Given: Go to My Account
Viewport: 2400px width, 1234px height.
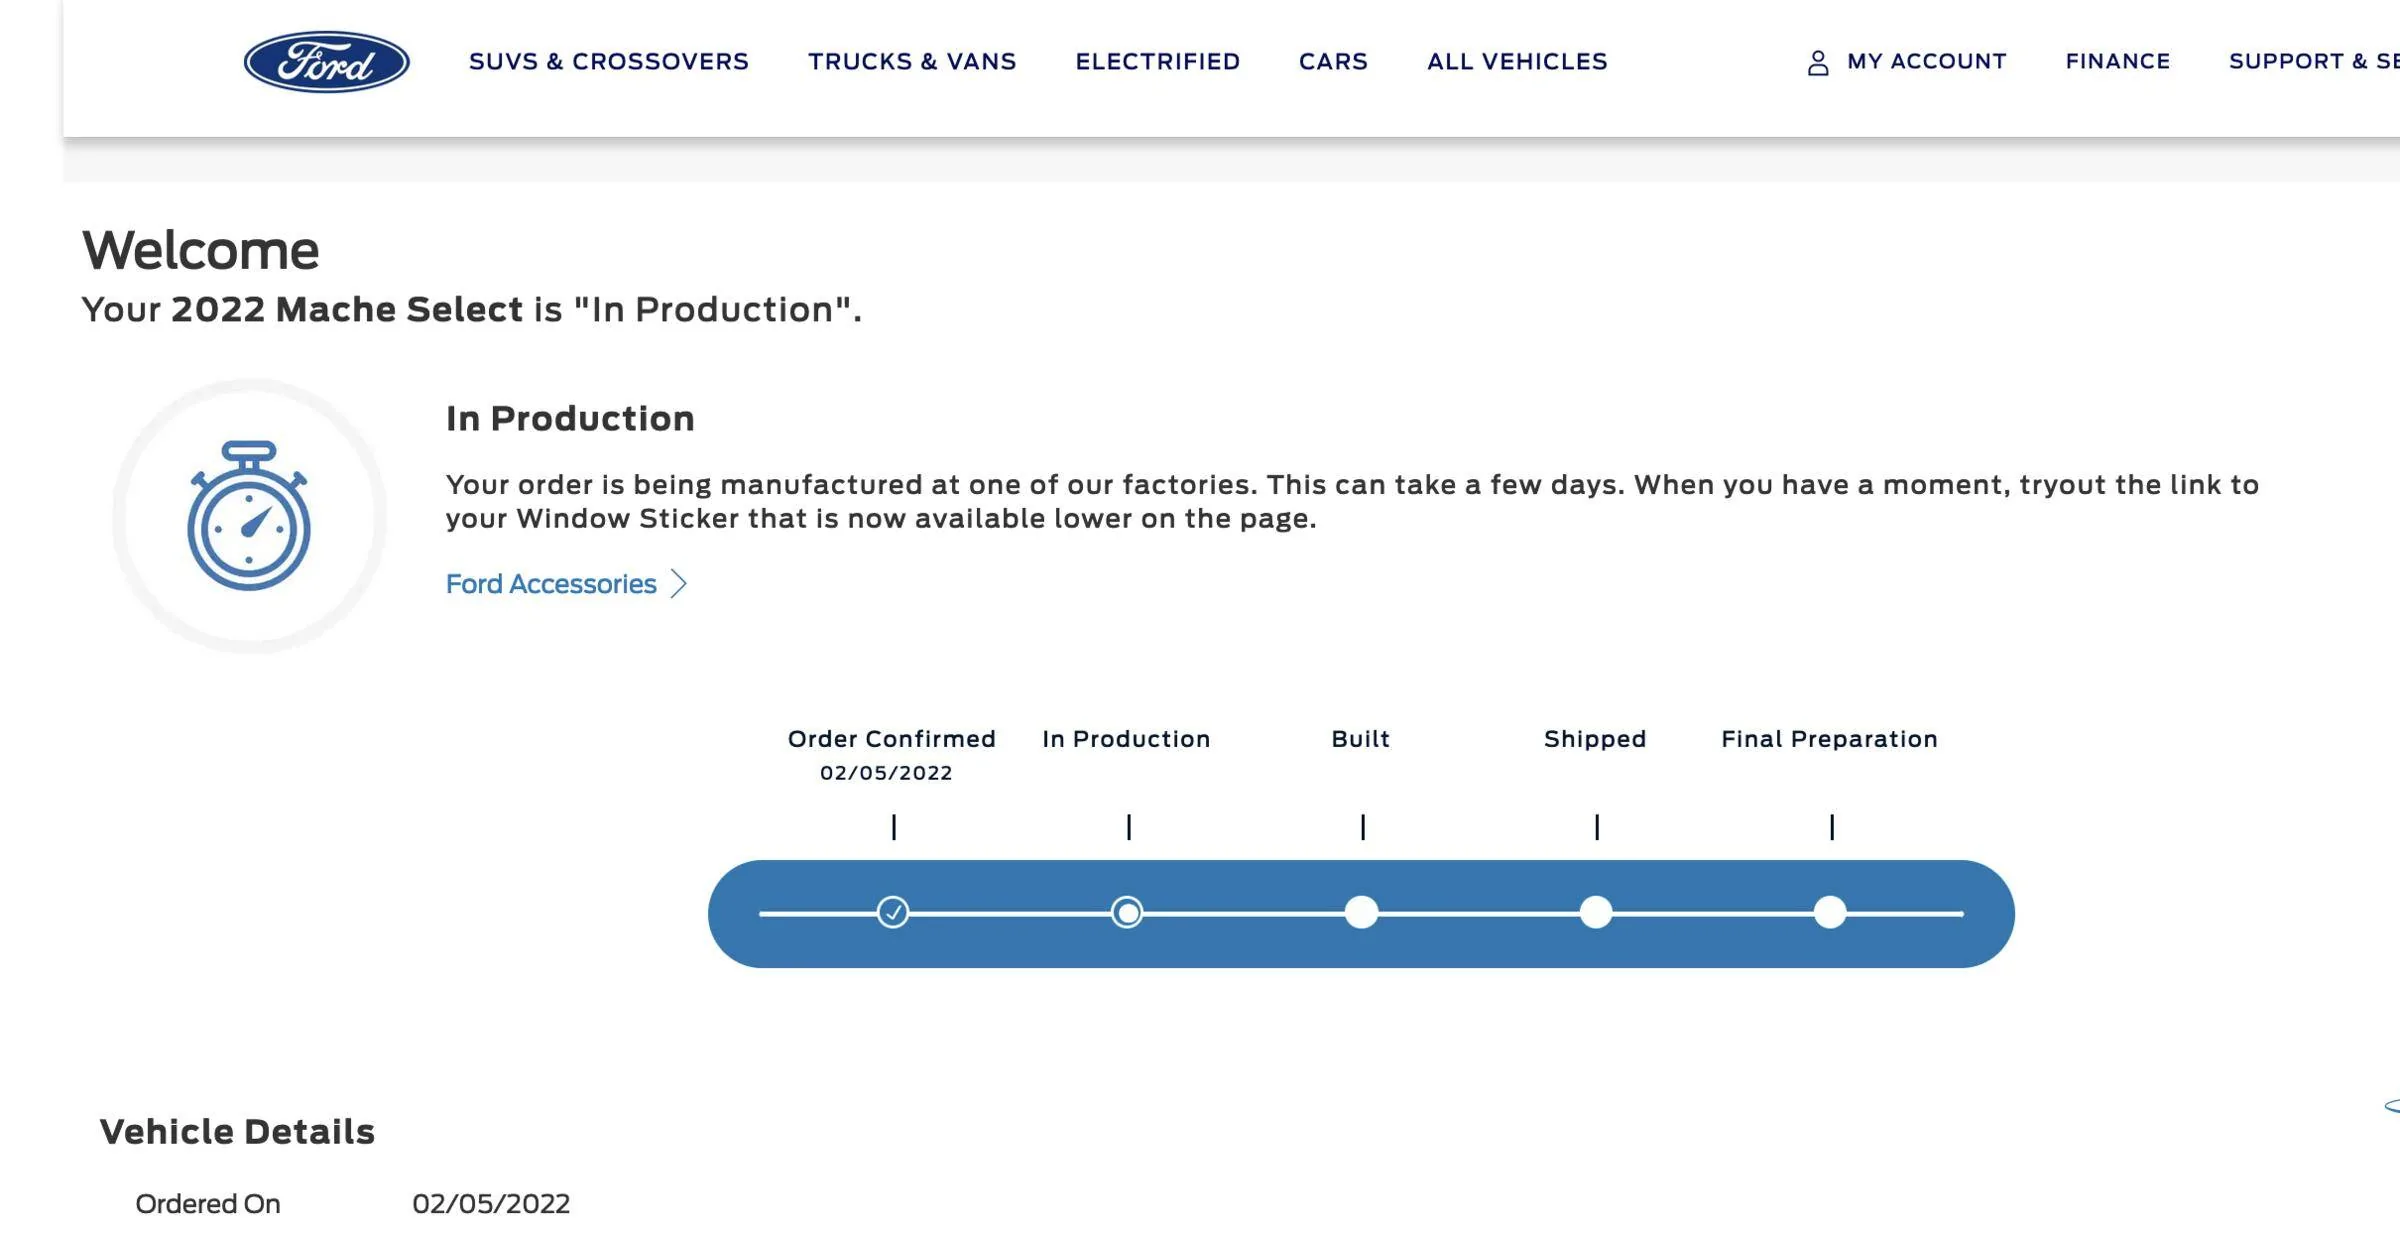Looking at the screenshot, I should click(1926, 62).
